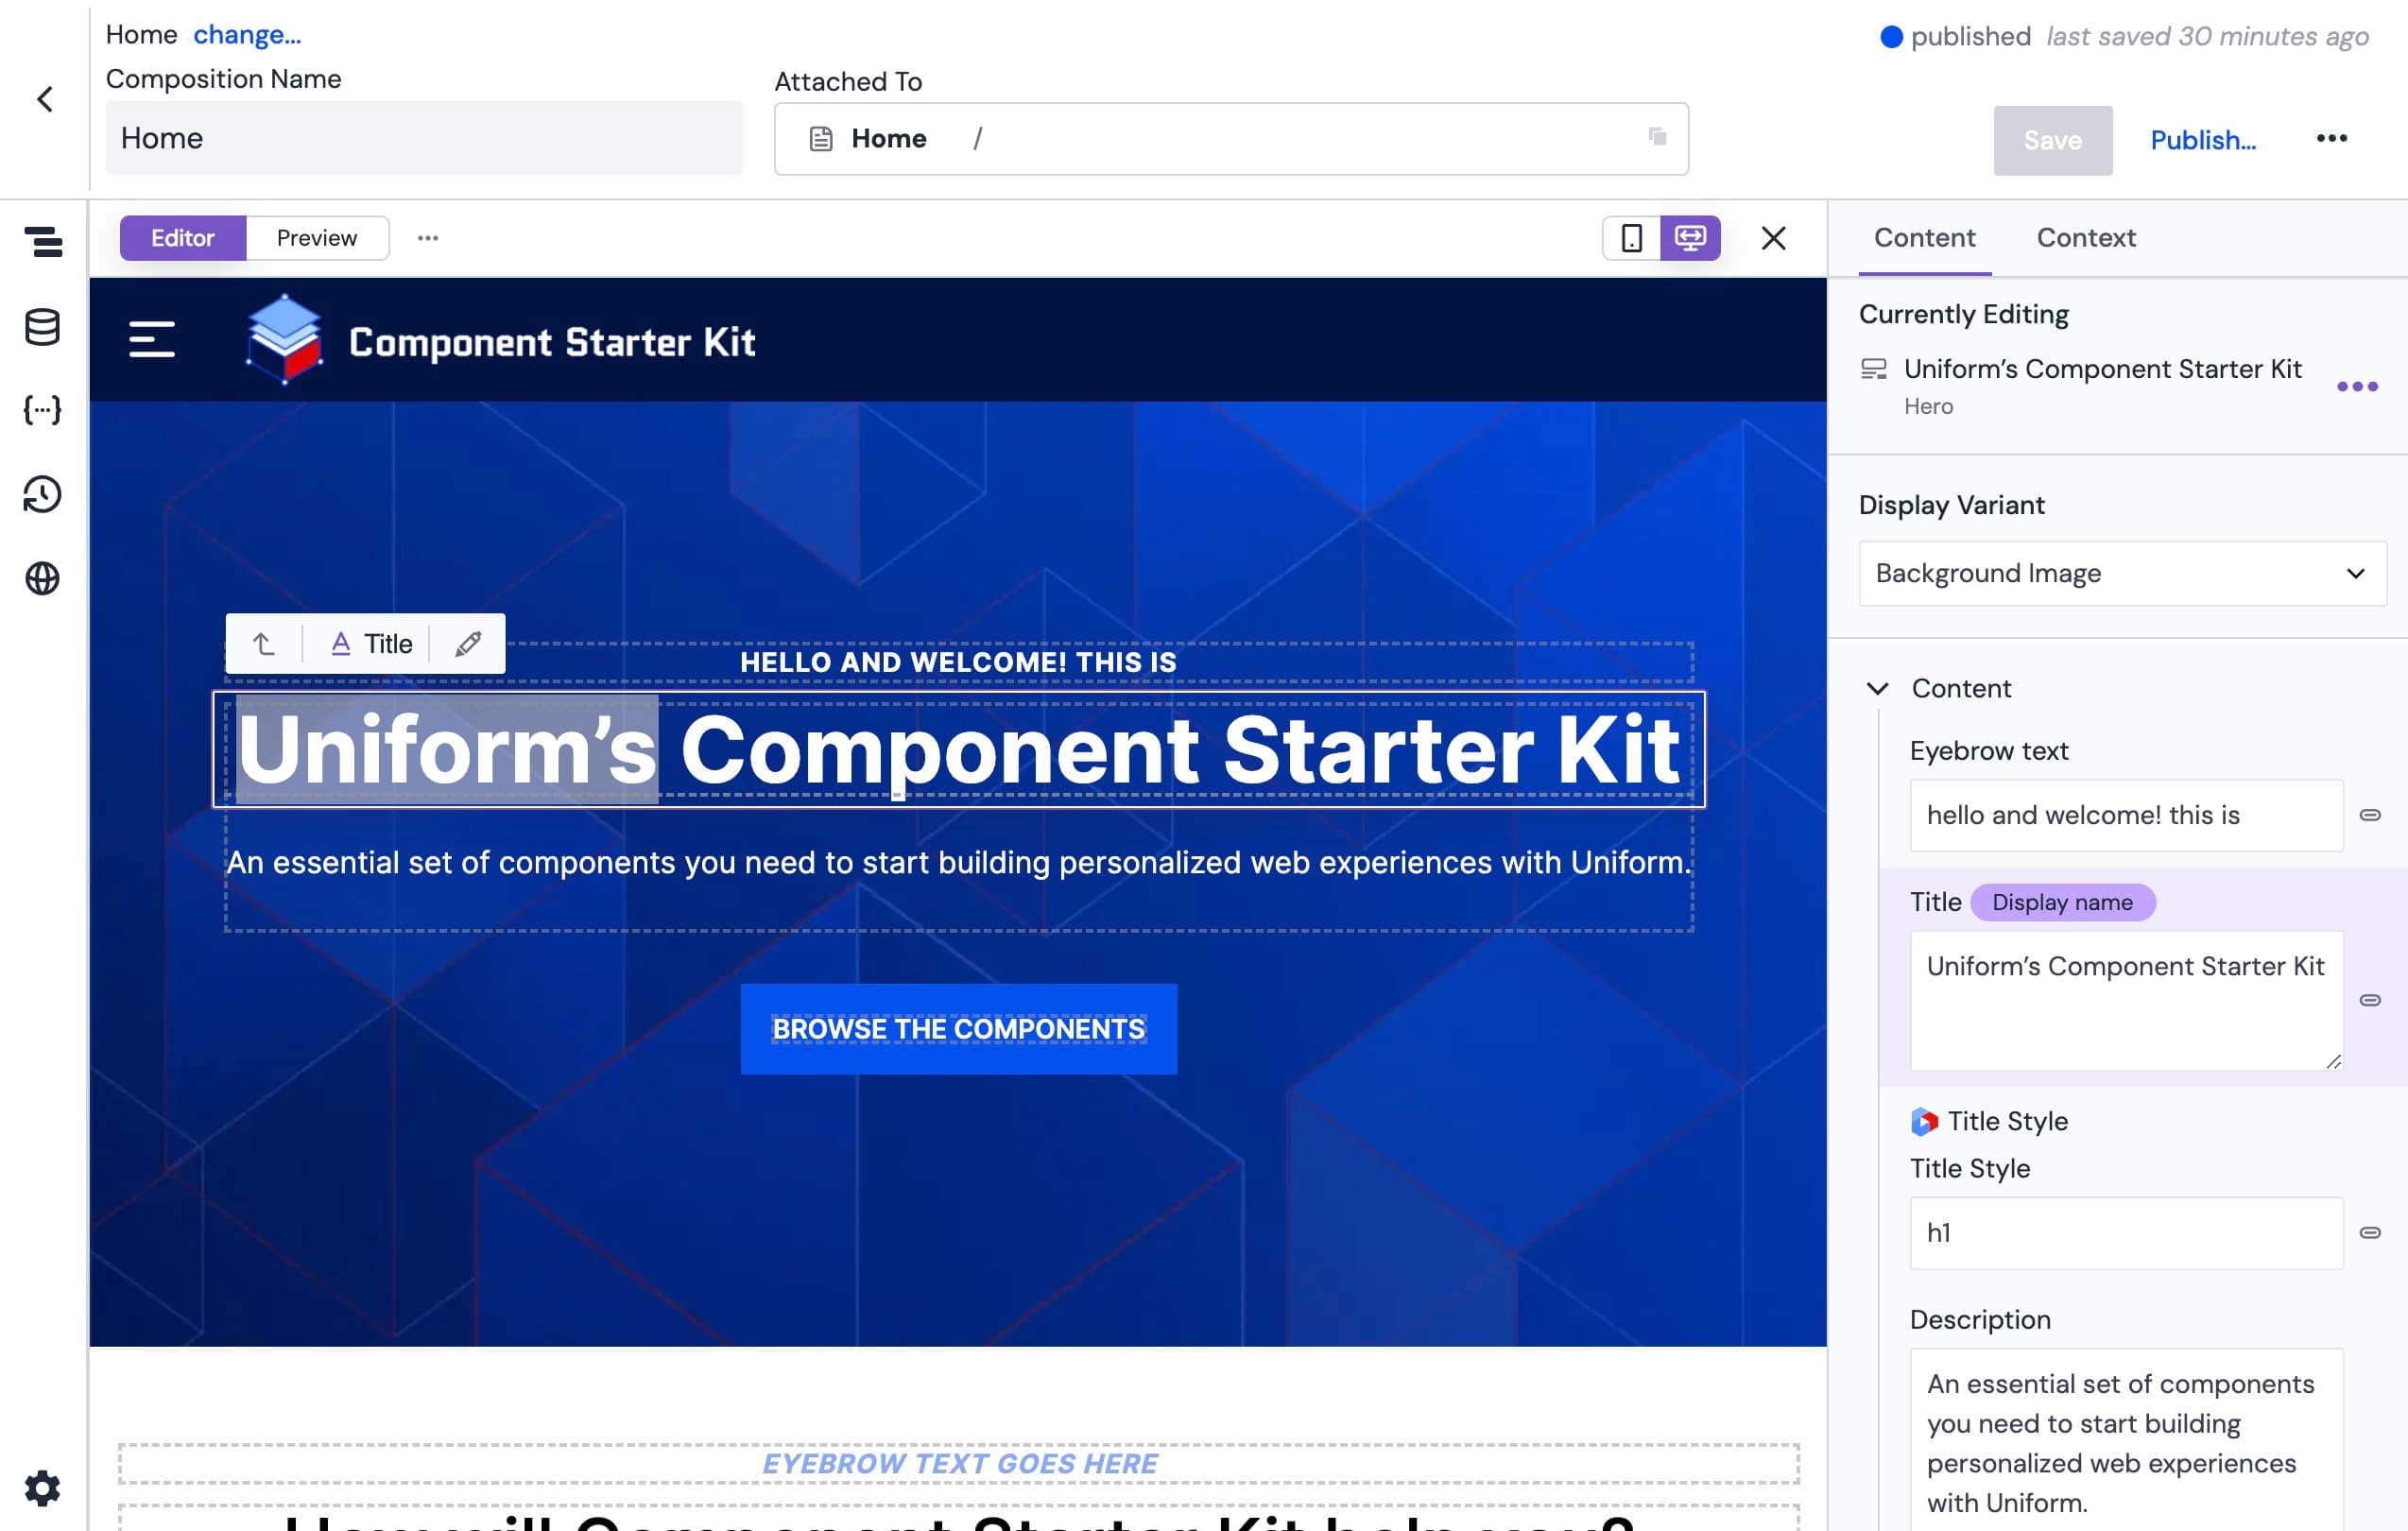
Task: Open the JSON curly braces icon
Action: (42, 410)
